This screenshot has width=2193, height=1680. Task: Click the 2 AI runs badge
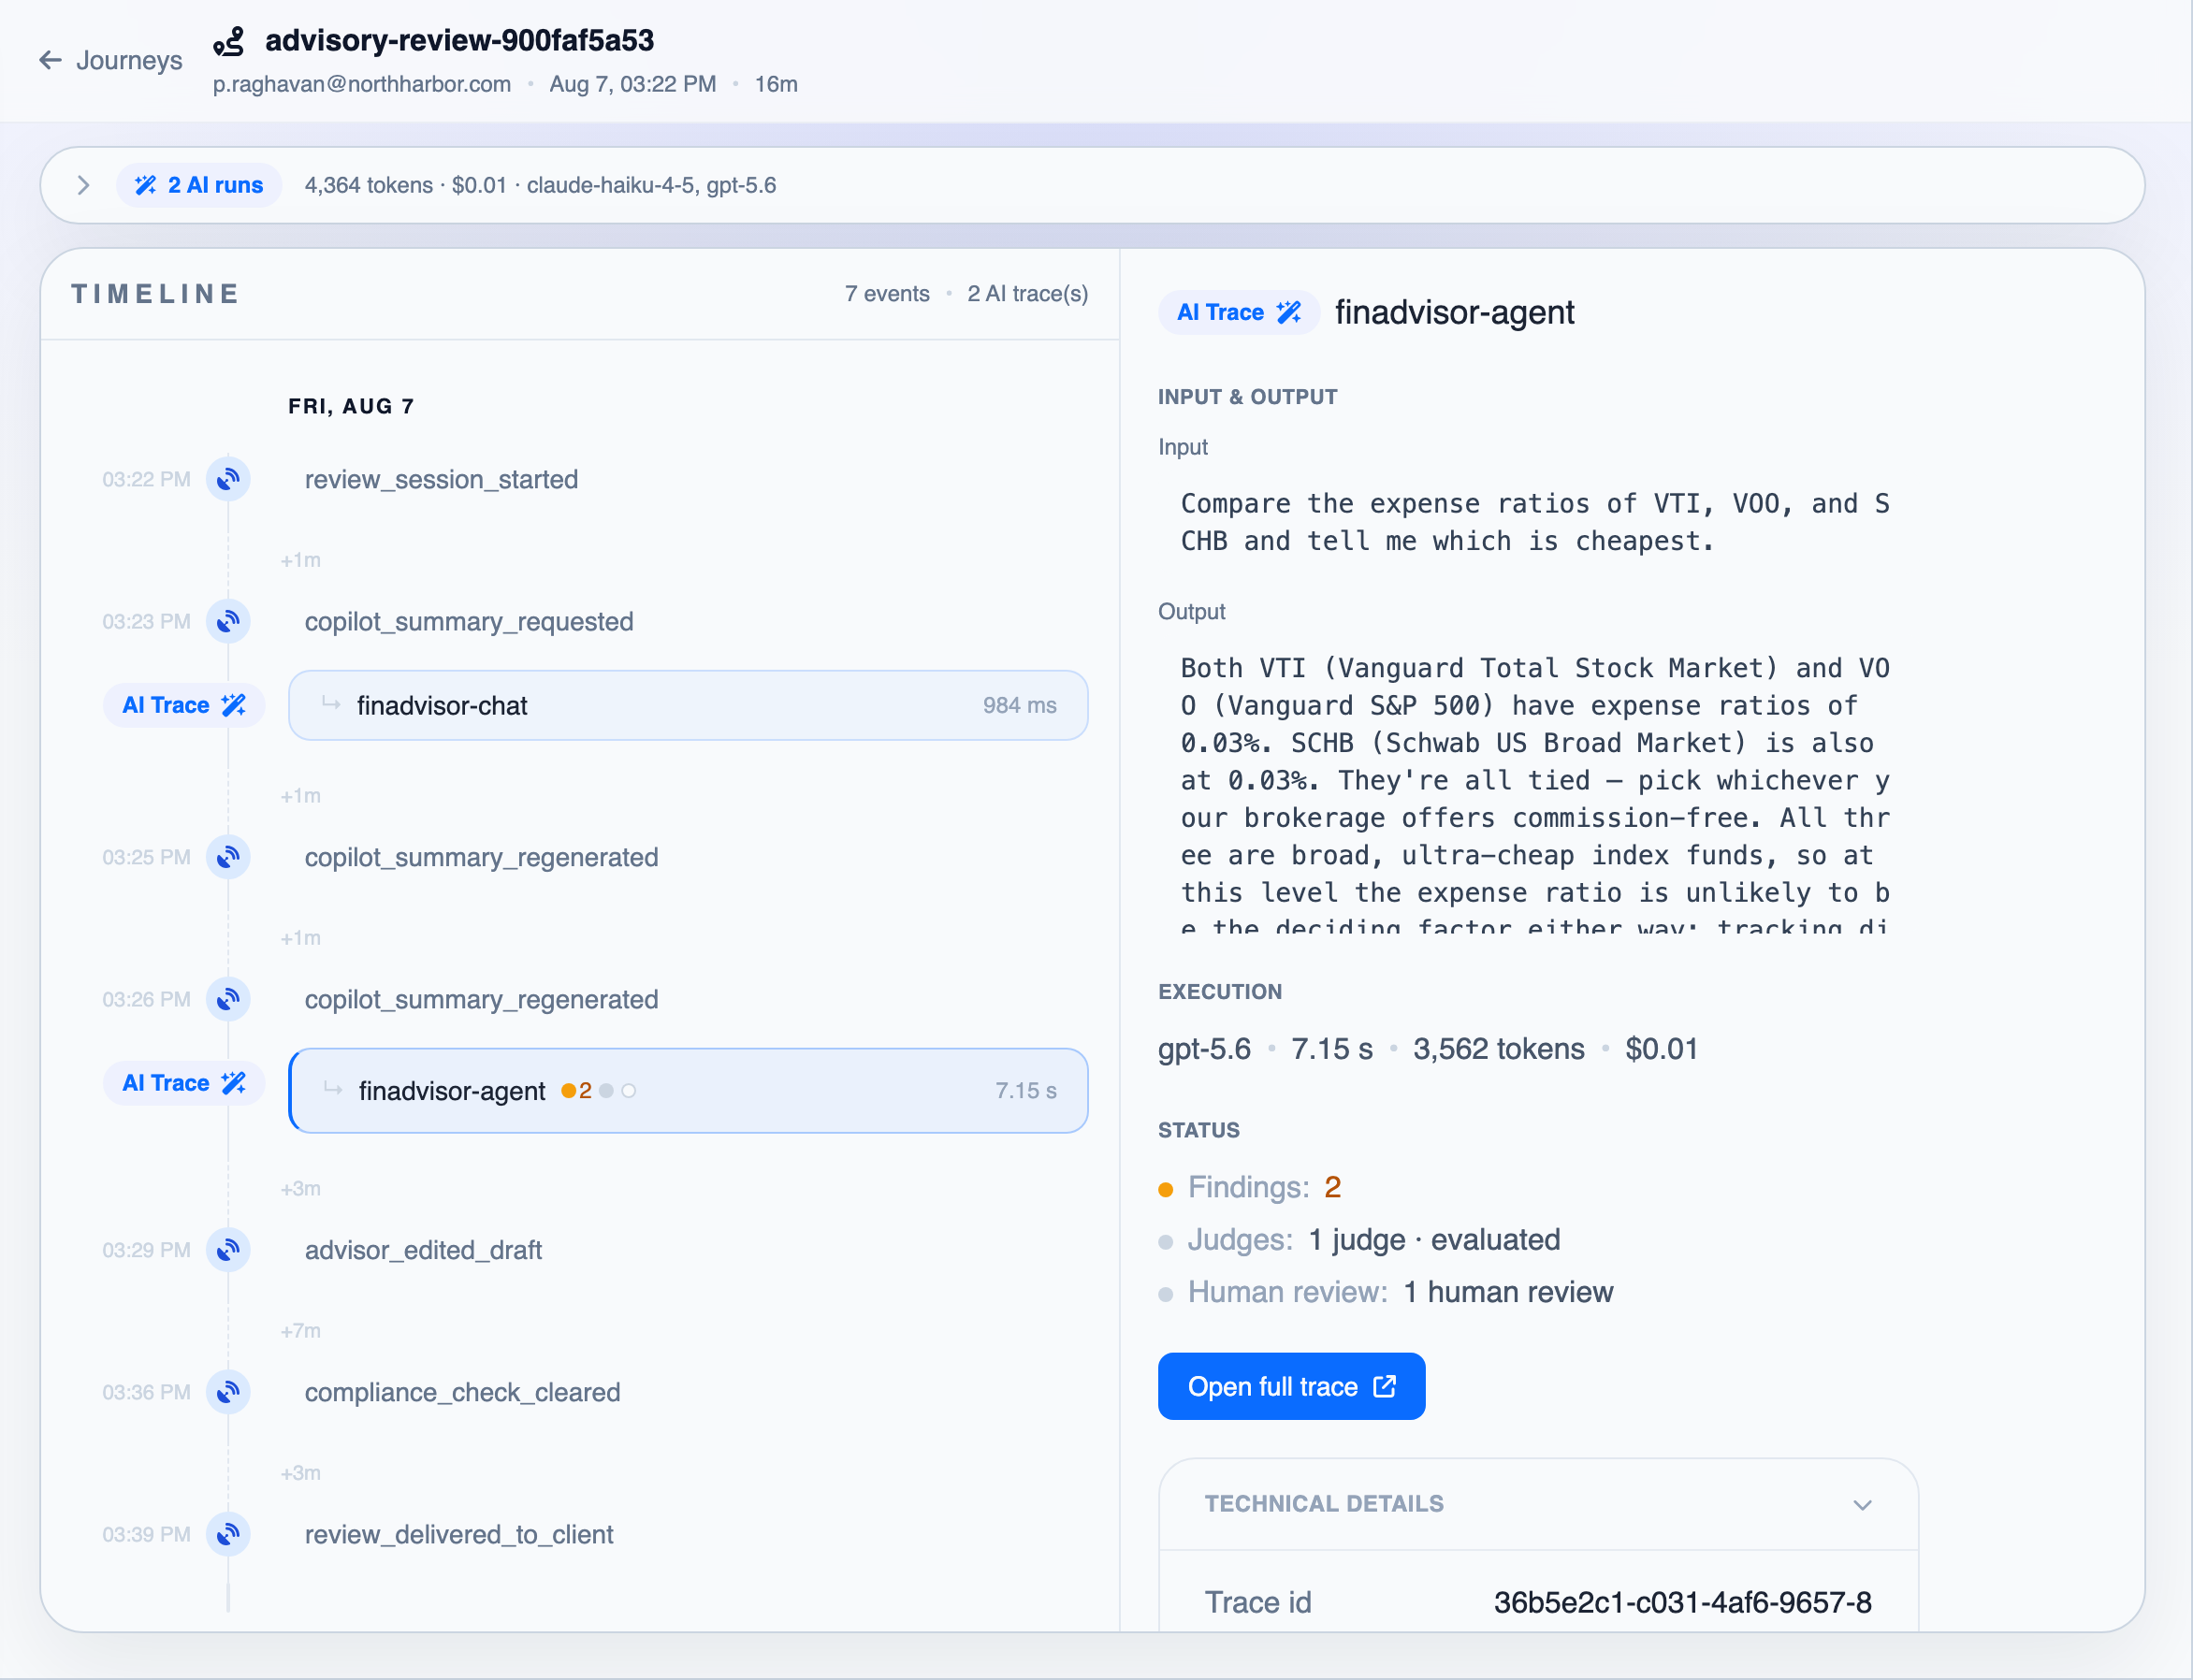click(x=199, y=185)
